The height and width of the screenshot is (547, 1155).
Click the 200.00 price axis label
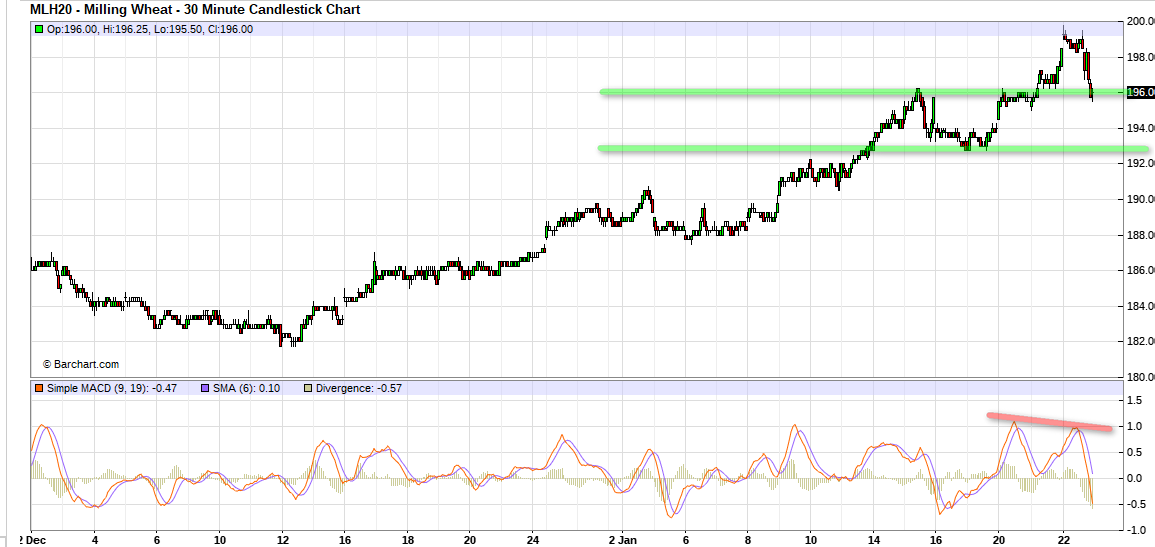(x=1140, y=21)
